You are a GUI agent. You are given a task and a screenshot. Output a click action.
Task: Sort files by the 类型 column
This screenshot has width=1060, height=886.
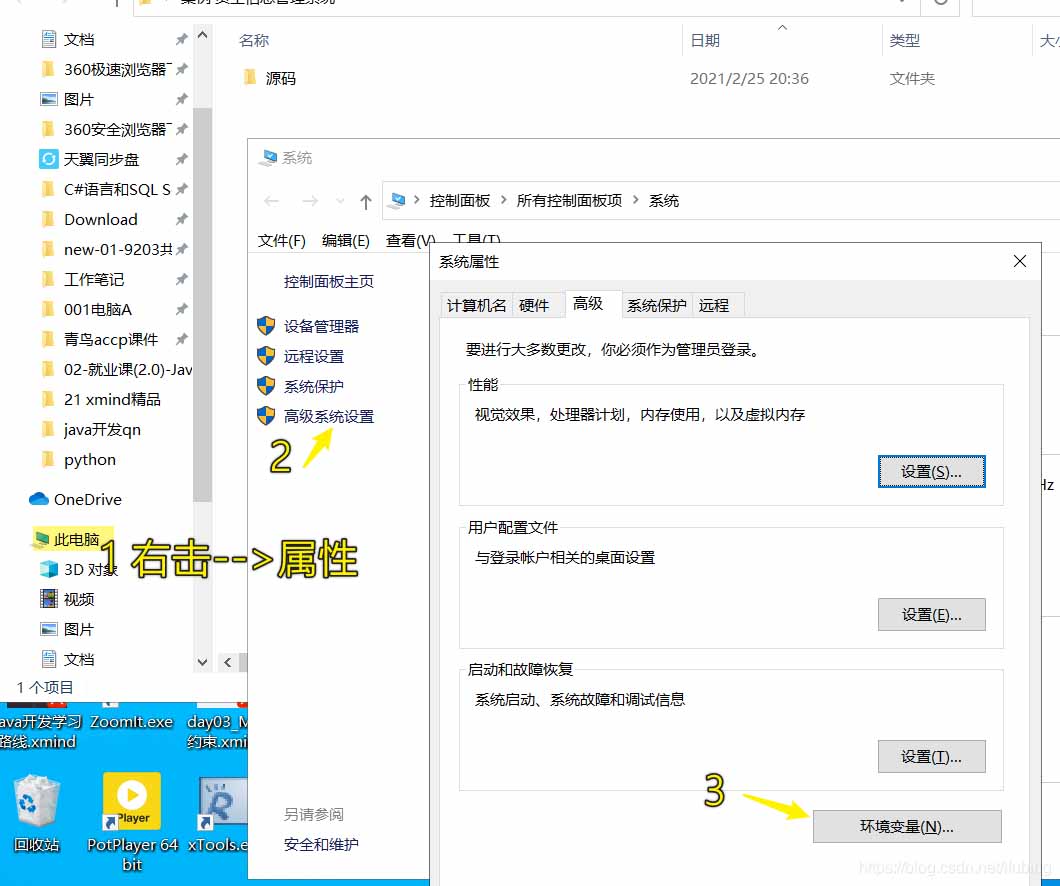905,41
